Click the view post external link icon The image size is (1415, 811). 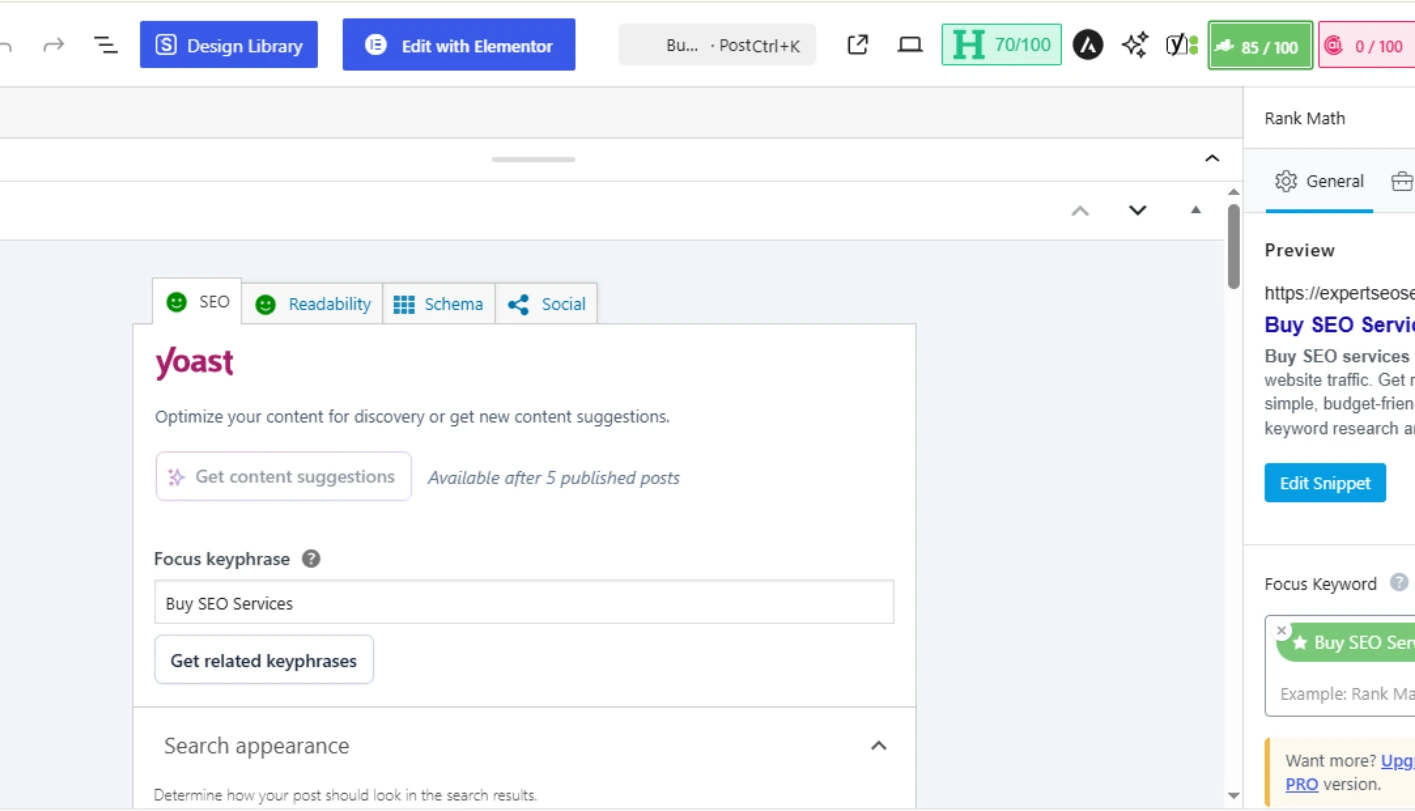pos(858,45)
